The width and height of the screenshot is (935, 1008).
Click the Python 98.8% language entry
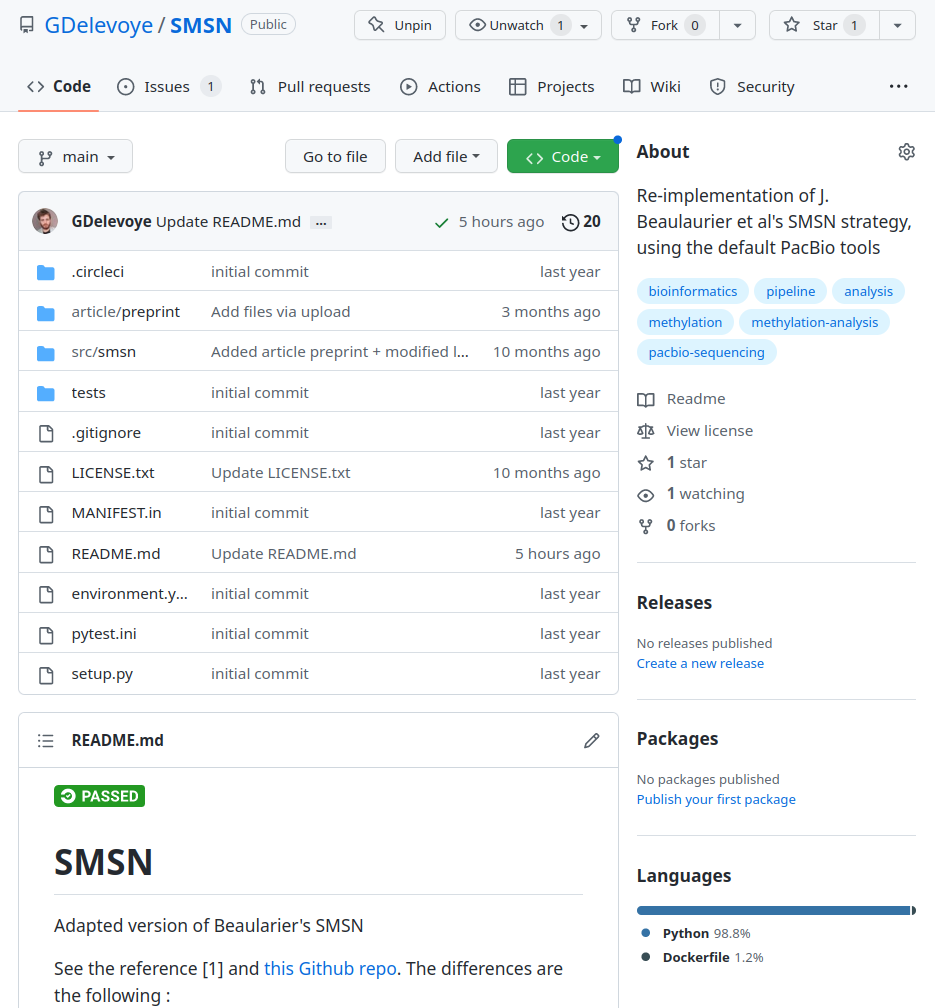coord(697,933)
